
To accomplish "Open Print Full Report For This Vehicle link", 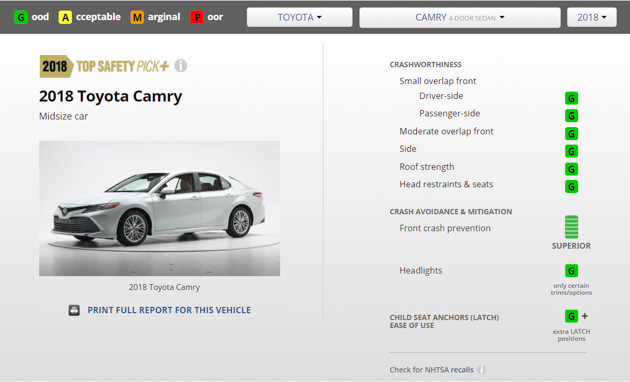I will [x=169, y=310].
